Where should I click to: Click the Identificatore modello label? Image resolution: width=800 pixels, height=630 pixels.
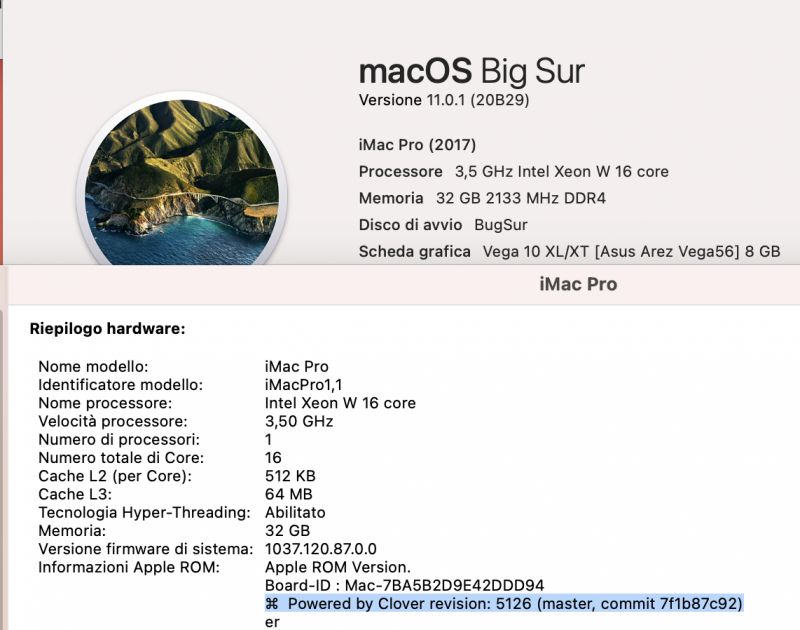coord(120,385)
